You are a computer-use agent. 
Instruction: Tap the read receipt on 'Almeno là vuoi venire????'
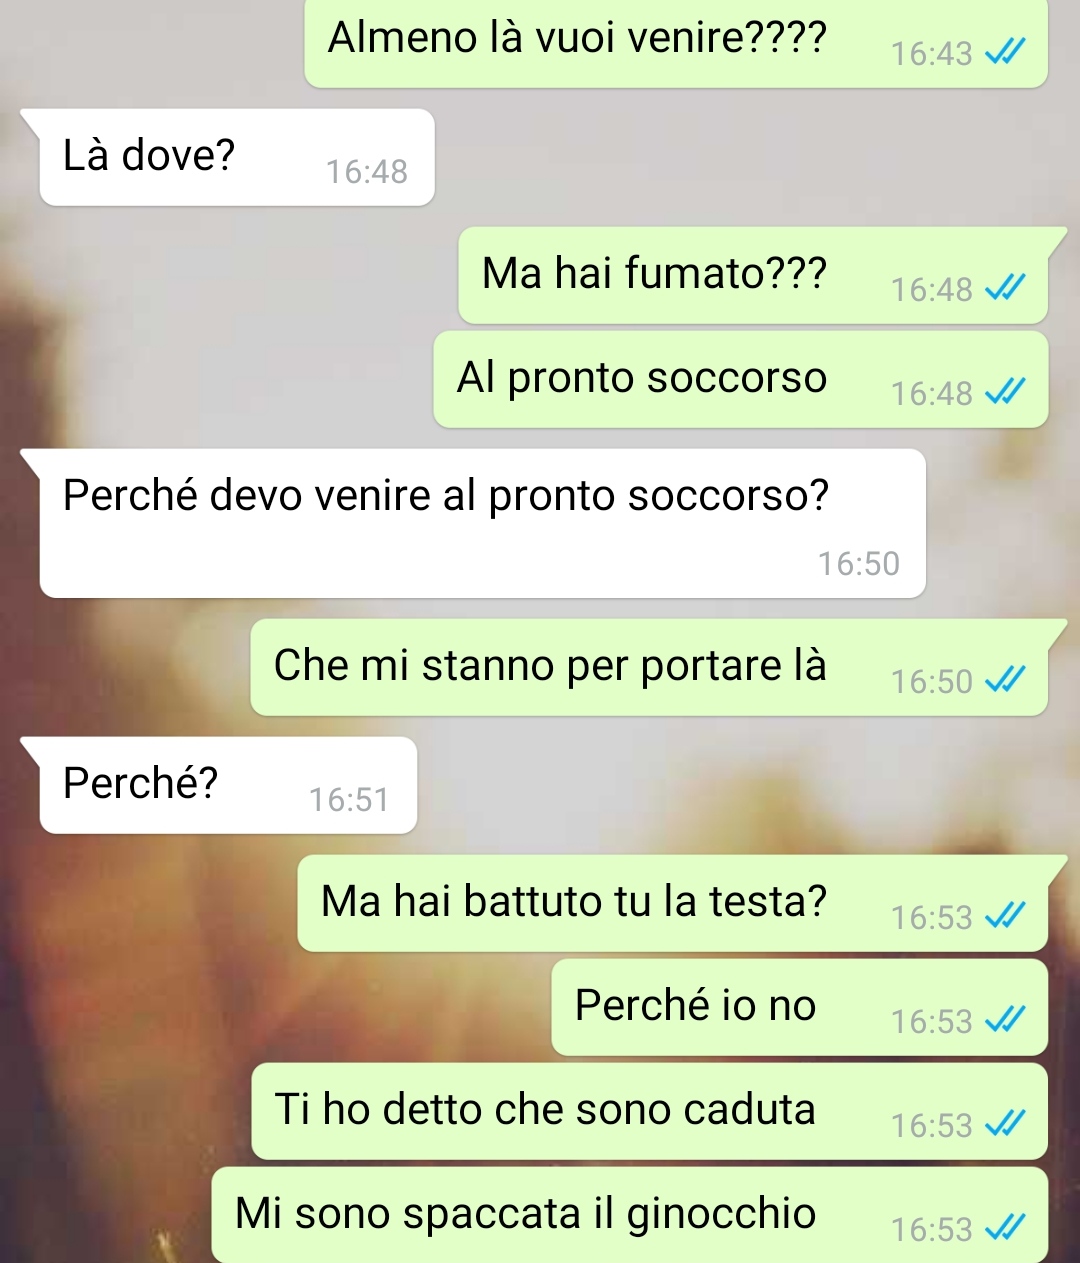tap(1005, 53)
